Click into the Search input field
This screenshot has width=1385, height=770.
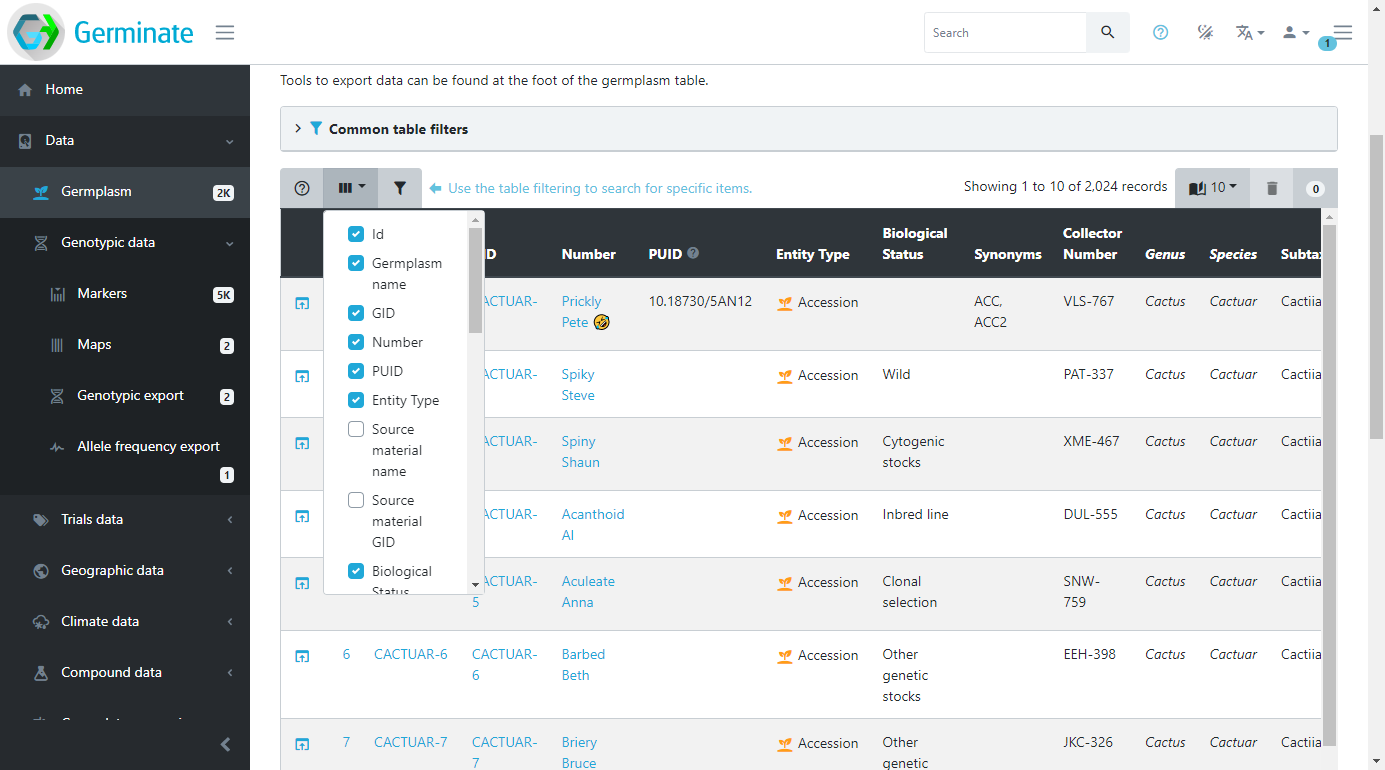(1004, 33)
